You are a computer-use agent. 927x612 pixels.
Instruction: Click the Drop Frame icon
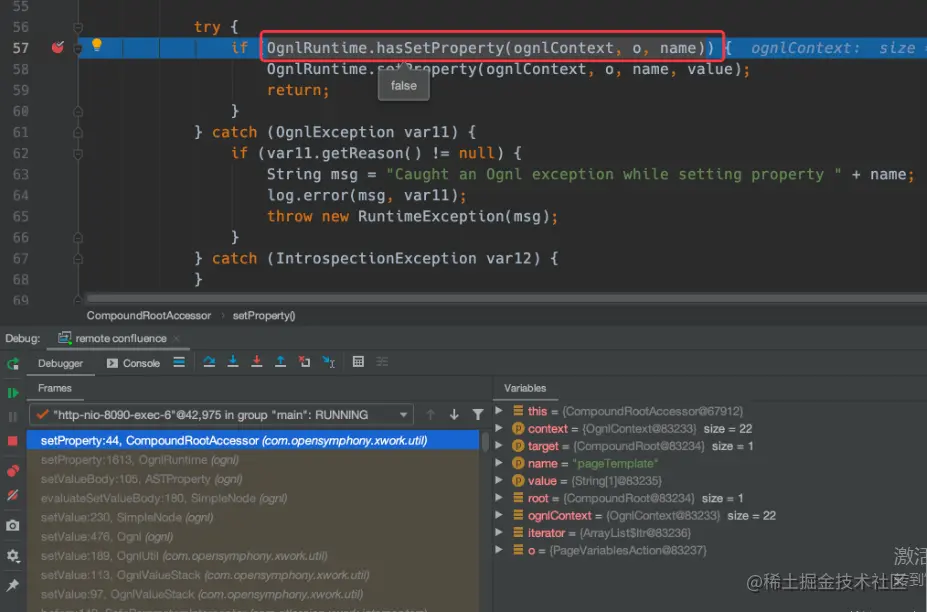tap(304, 362)
